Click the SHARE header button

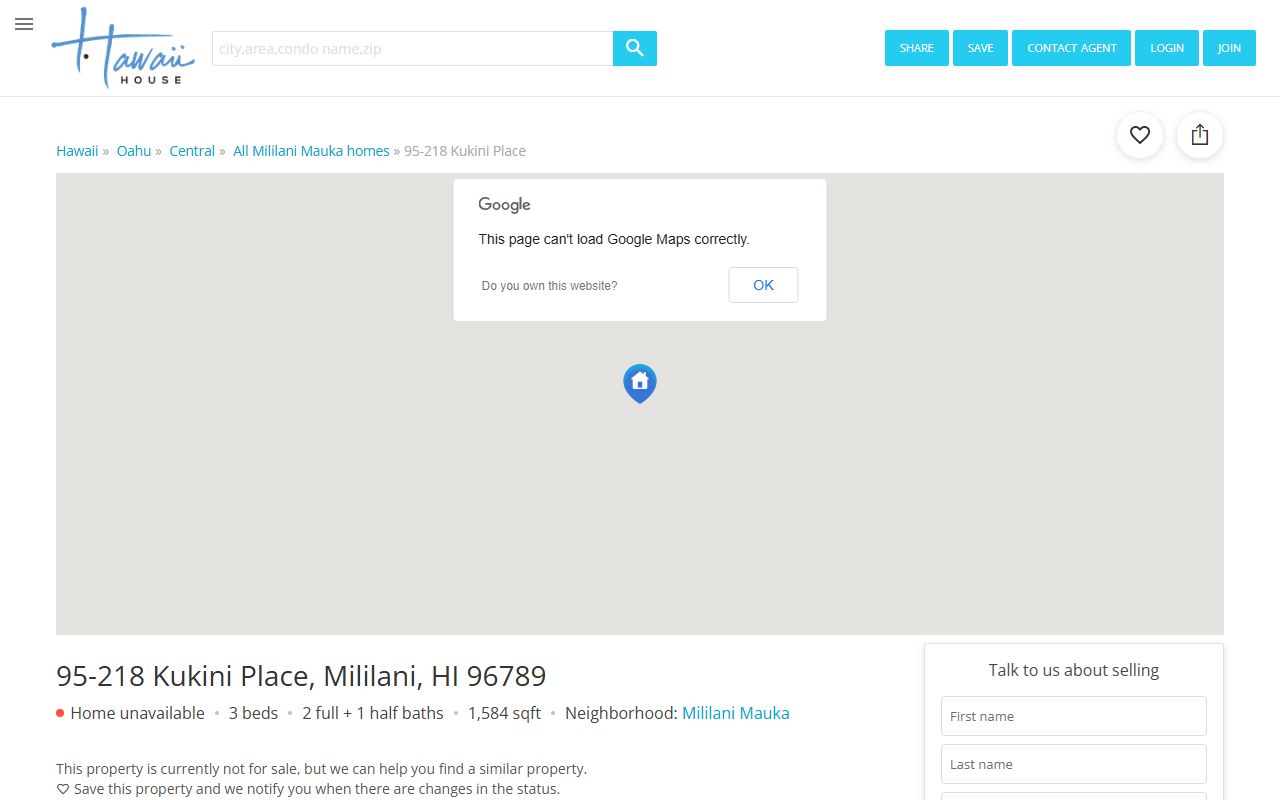pyautogui.click(x=917, y=48)
